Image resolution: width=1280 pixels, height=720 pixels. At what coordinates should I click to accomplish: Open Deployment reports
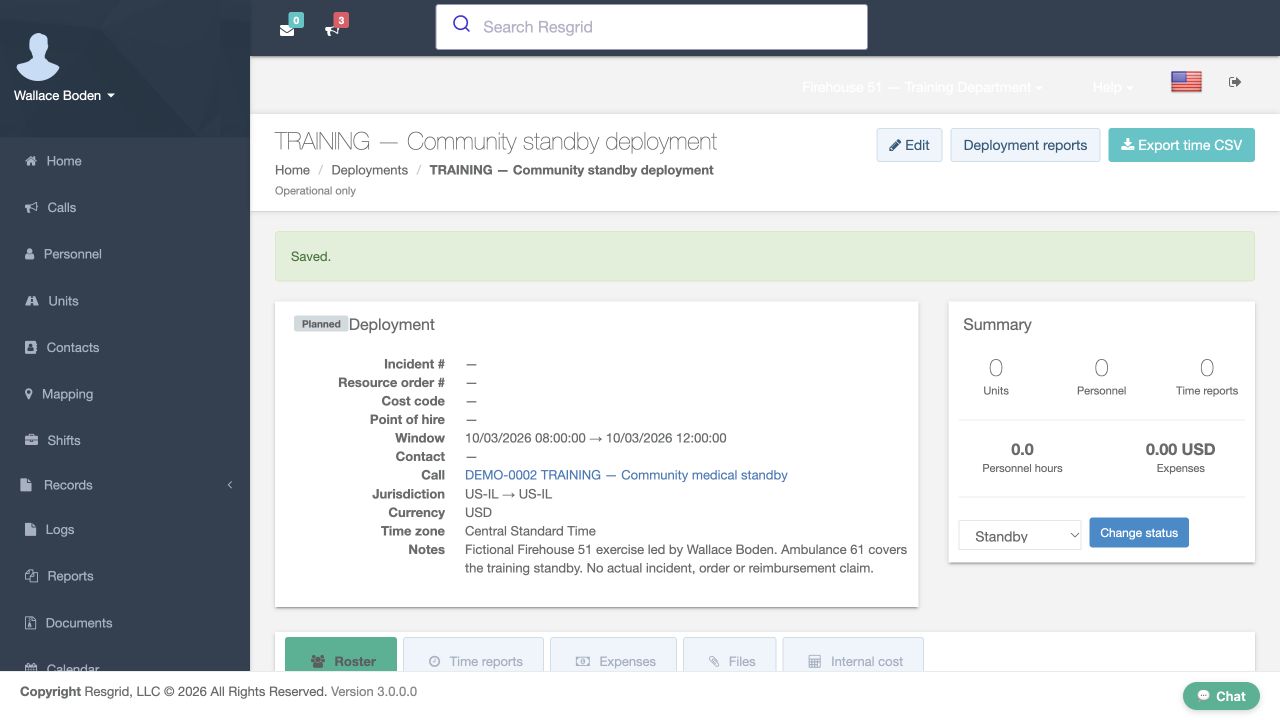click(1025, 145)
